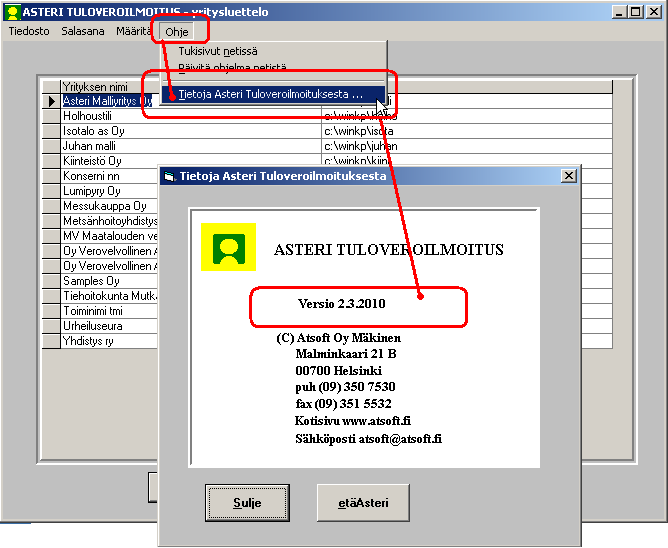Click the Versio 2.3.2010 text
668x548 pixels.
click(342, 304)
